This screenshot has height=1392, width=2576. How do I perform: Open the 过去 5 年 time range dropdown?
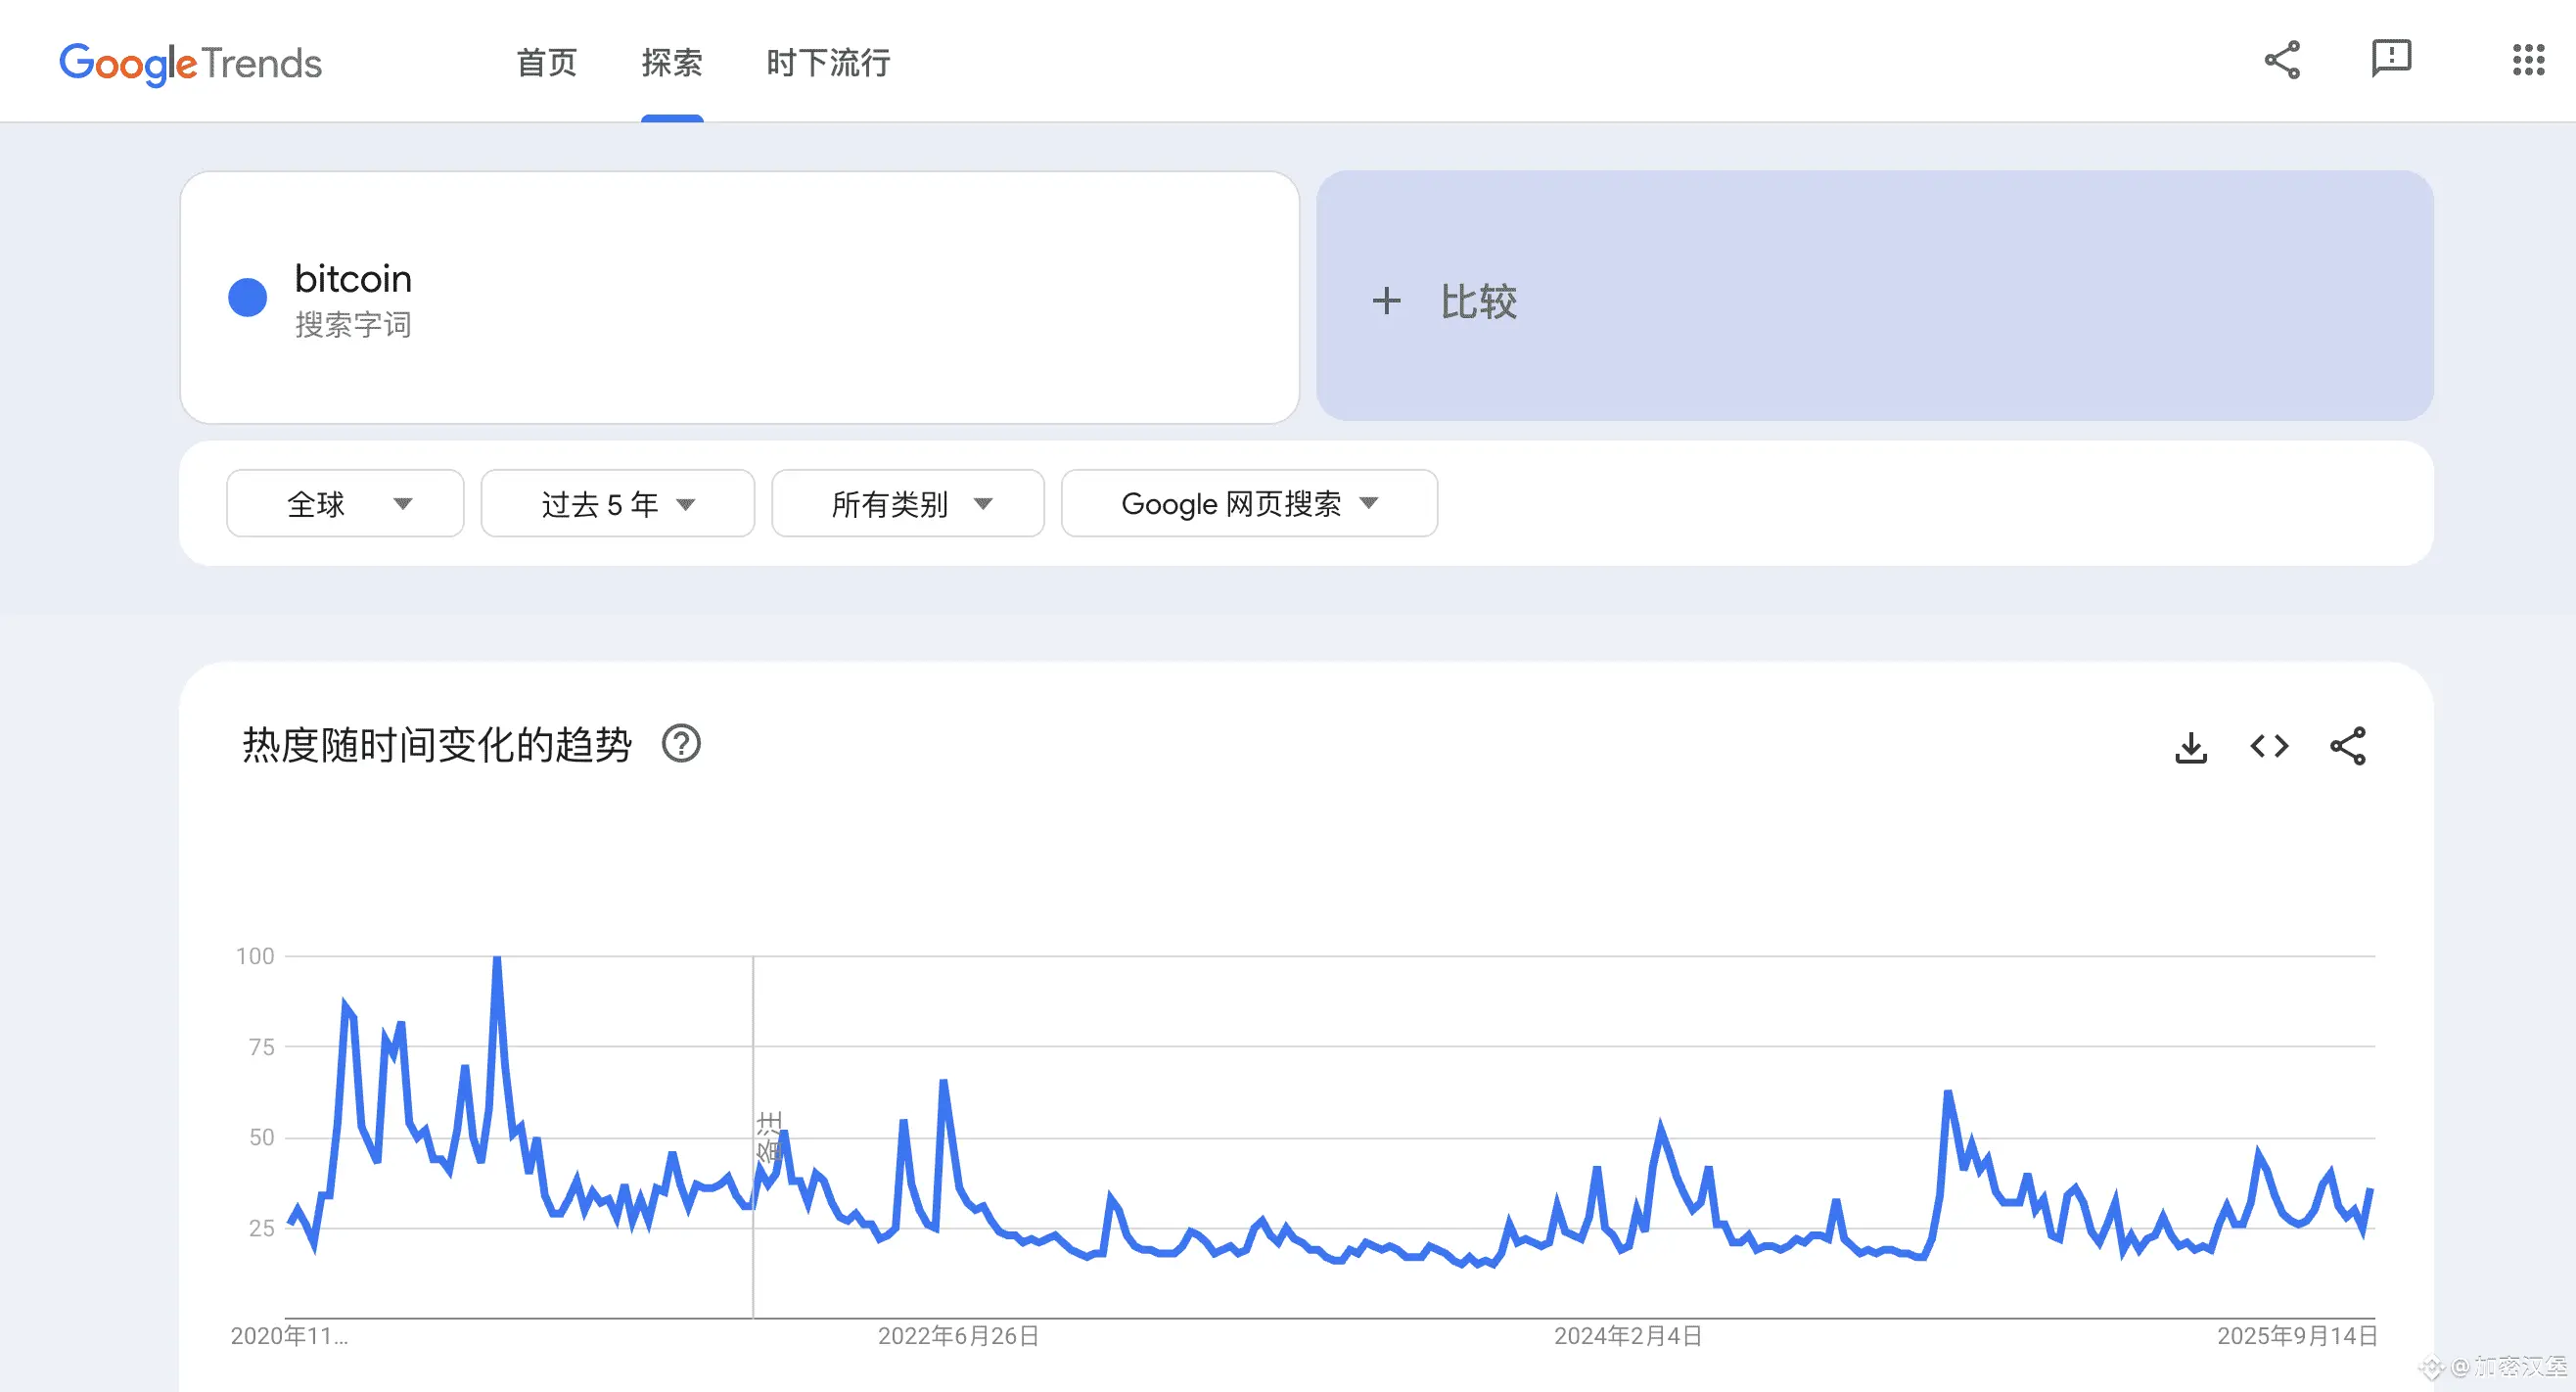click(x=617, y=504)
